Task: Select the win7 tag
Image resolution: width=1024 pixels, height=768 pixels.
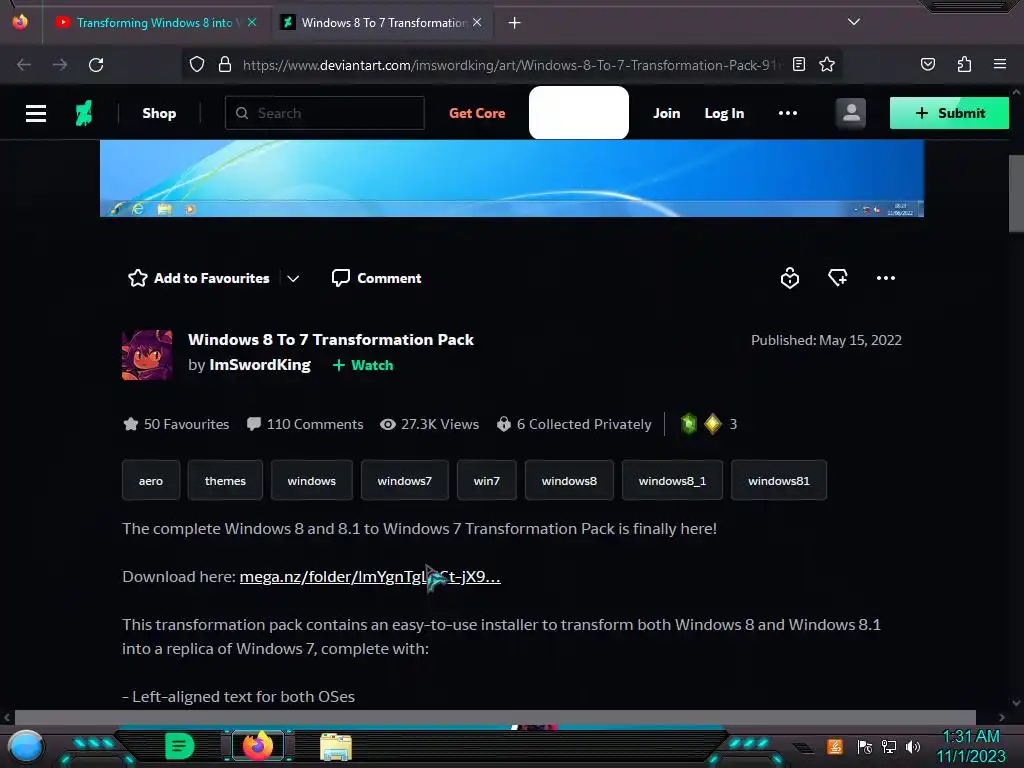Action: tap(487, 481)
